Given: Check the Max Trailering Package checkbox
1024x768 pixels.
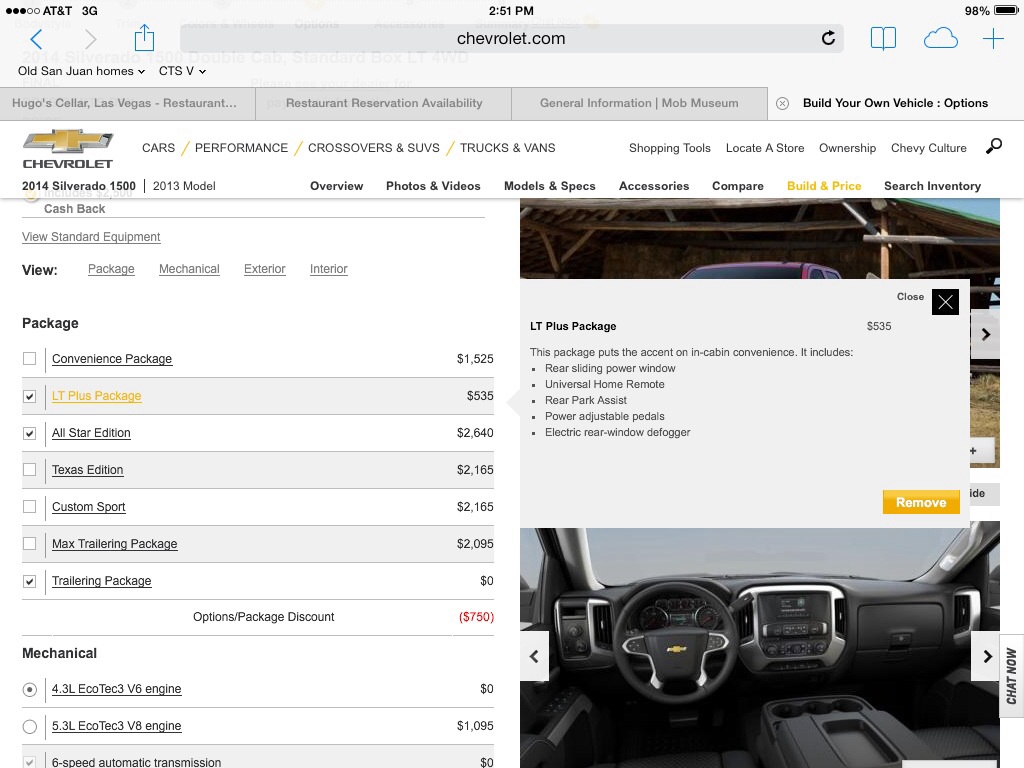Looking at the screenshot, I should point(29,543).
